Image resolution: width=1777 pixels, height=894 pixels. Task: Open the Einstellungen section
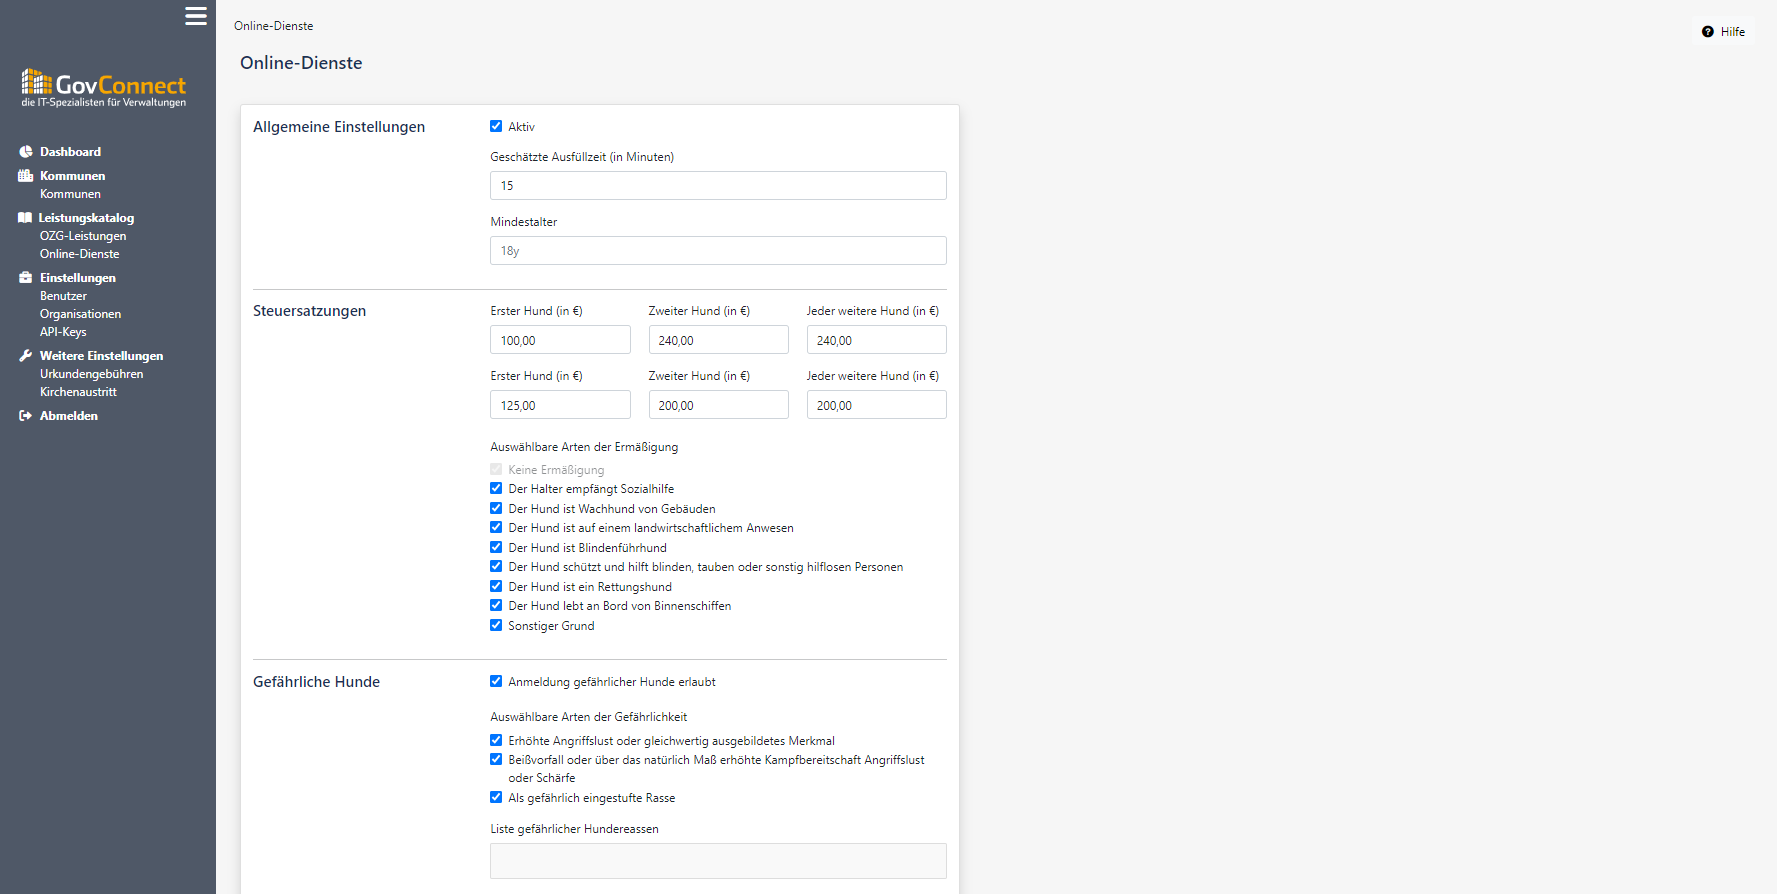tap(78, 278)
